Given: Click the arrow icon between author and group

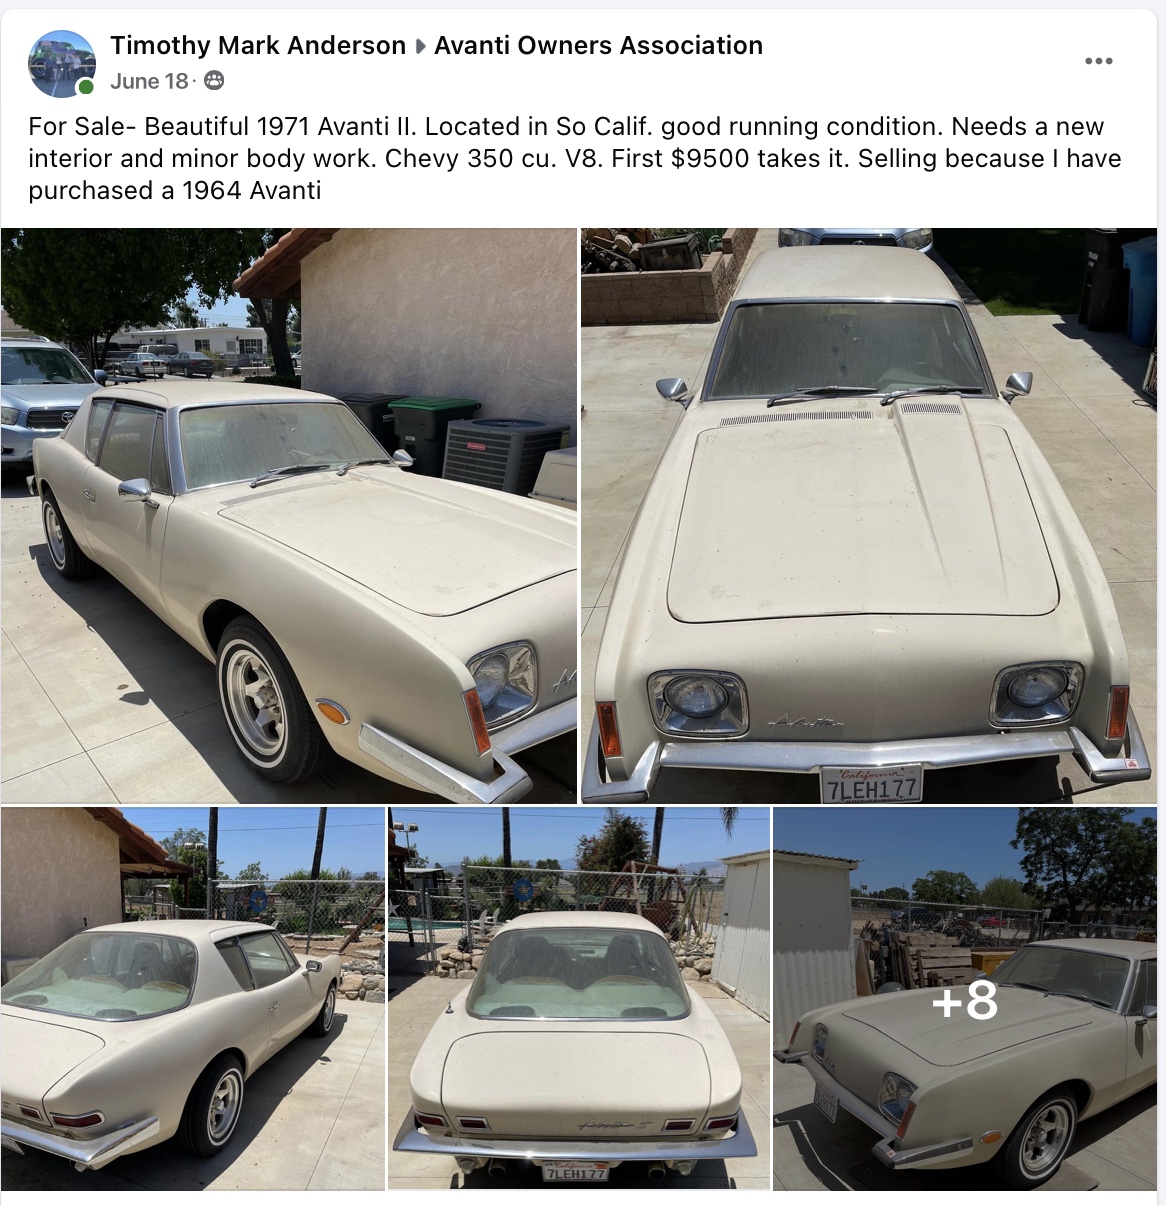Looking at the screenshot, I should [x=420, y=46].
